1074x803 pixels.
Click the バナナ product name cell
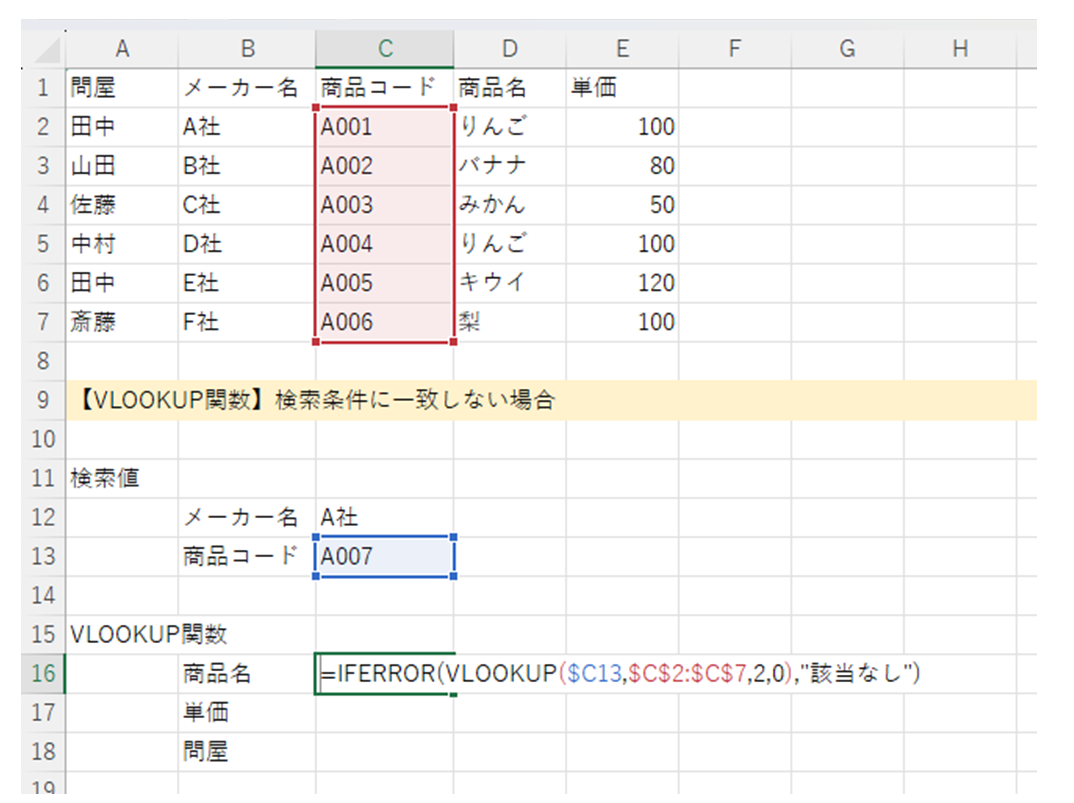click(x=510, y=166)
